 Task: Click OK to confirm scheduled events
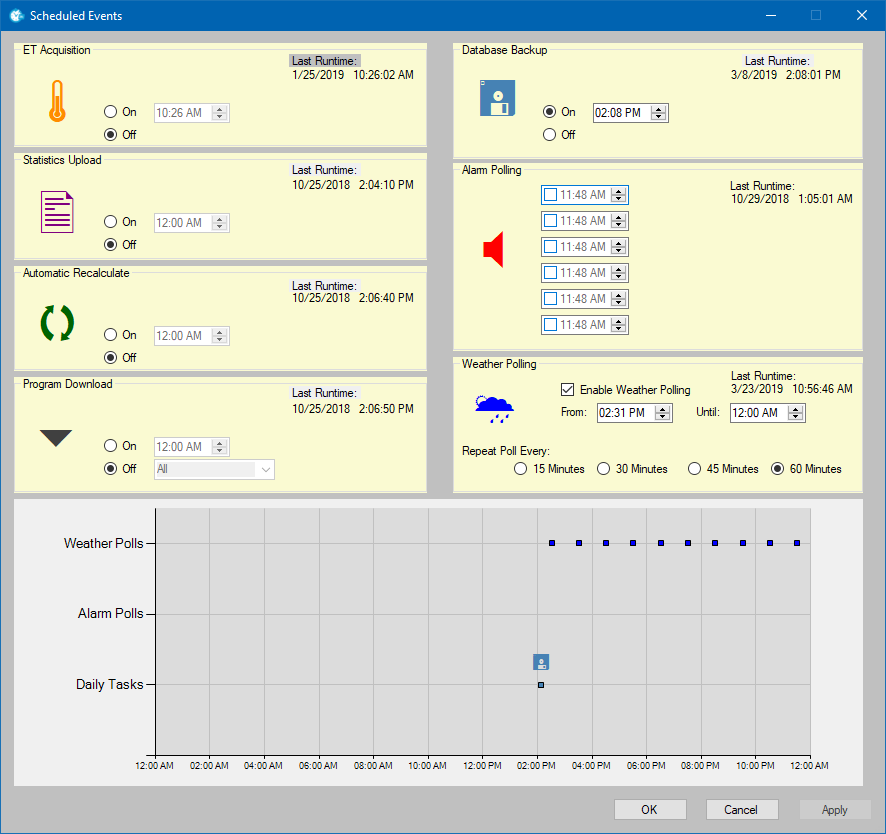click(x=650, y=810)
